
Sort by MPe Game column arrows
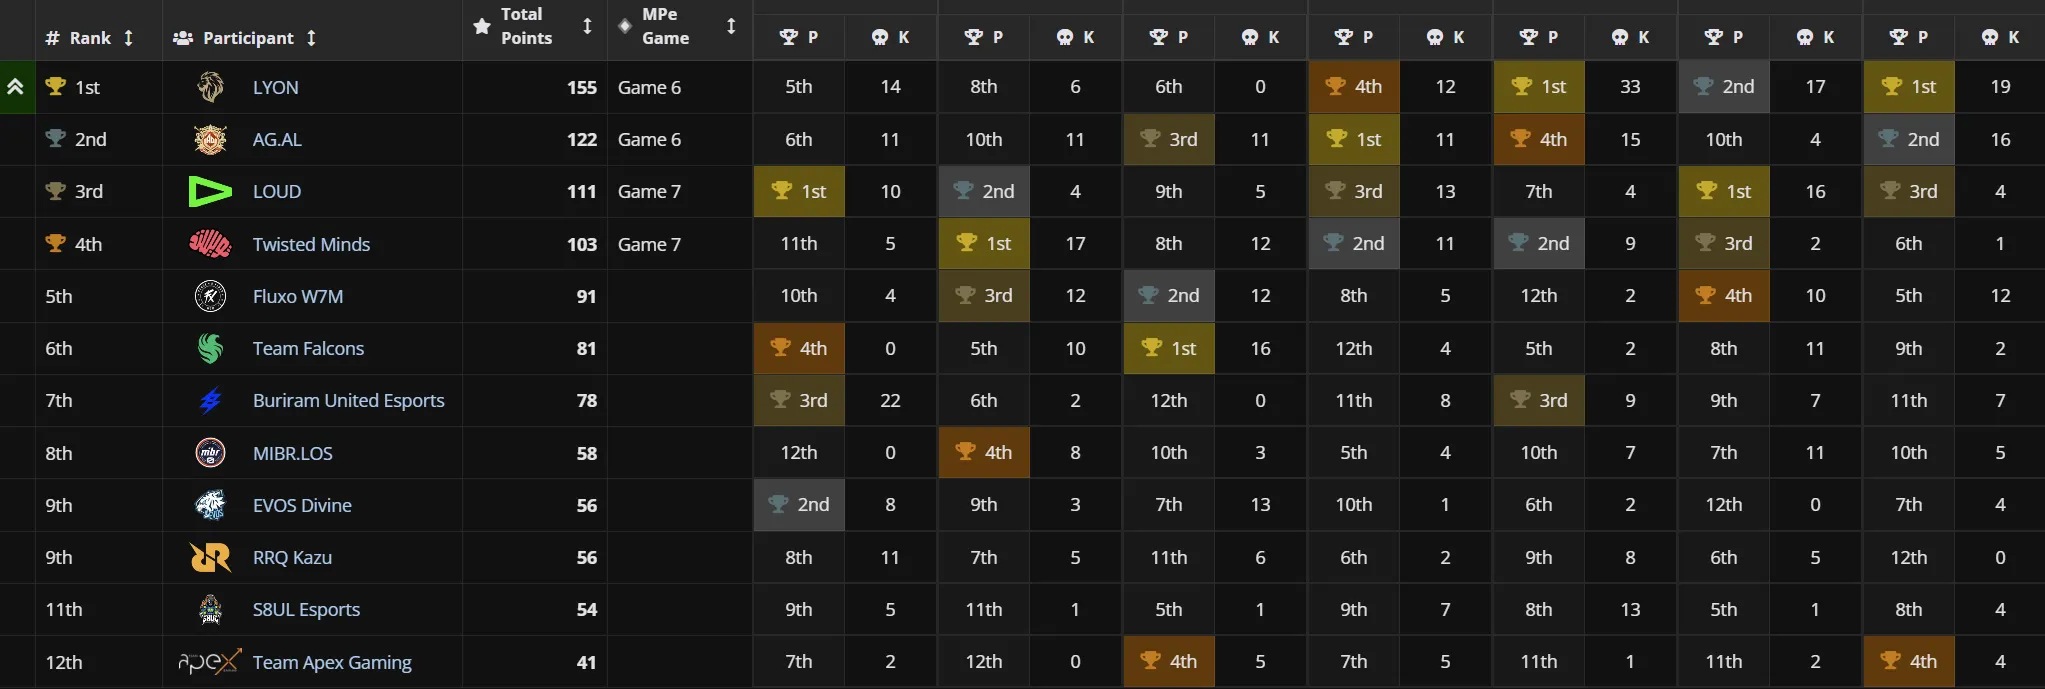point(731,26)
